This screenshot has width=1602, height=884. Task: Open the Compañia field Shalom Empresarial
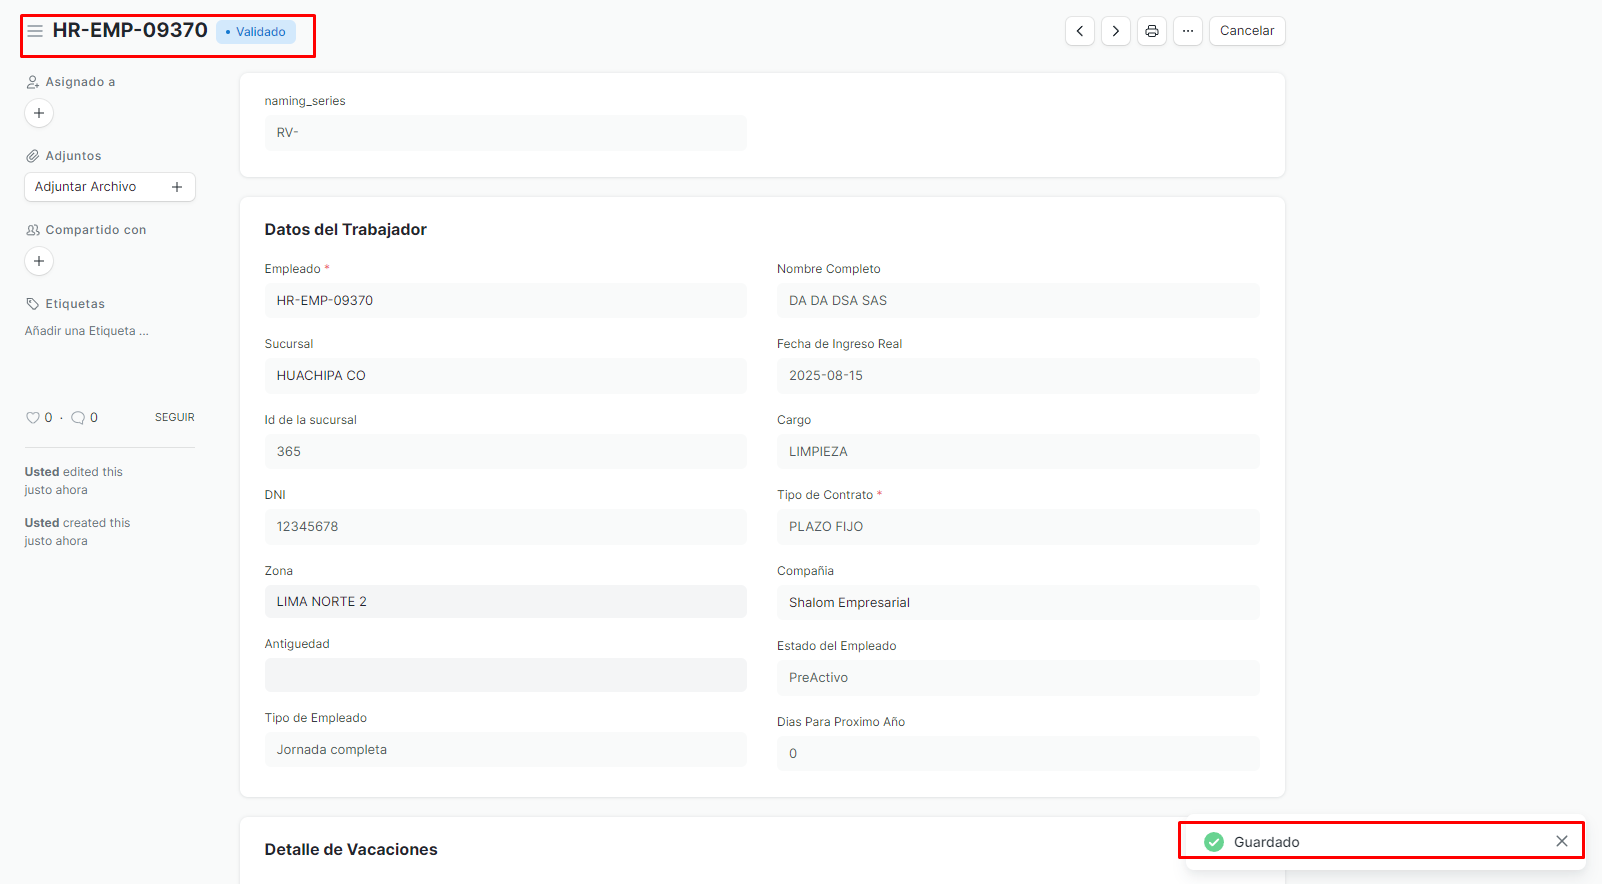pyautogui.click(x=1017, y=603)
